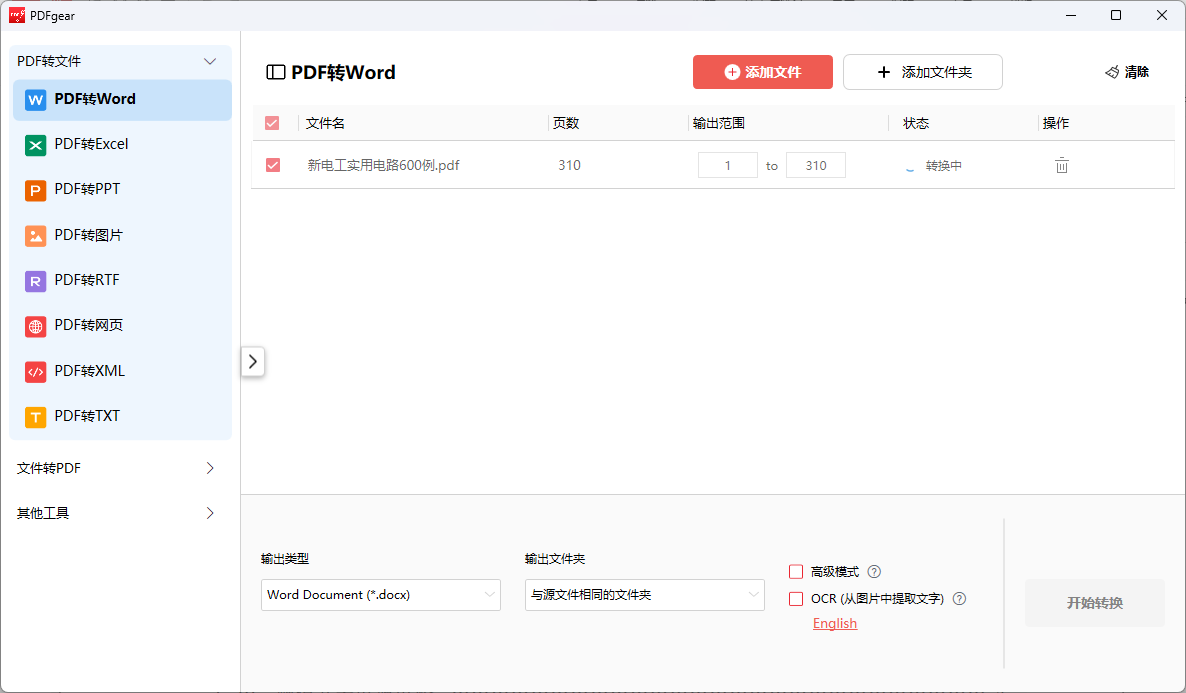Click the 文件名 column header
This screenshot has height=693, width=1186.
[325, 123]
